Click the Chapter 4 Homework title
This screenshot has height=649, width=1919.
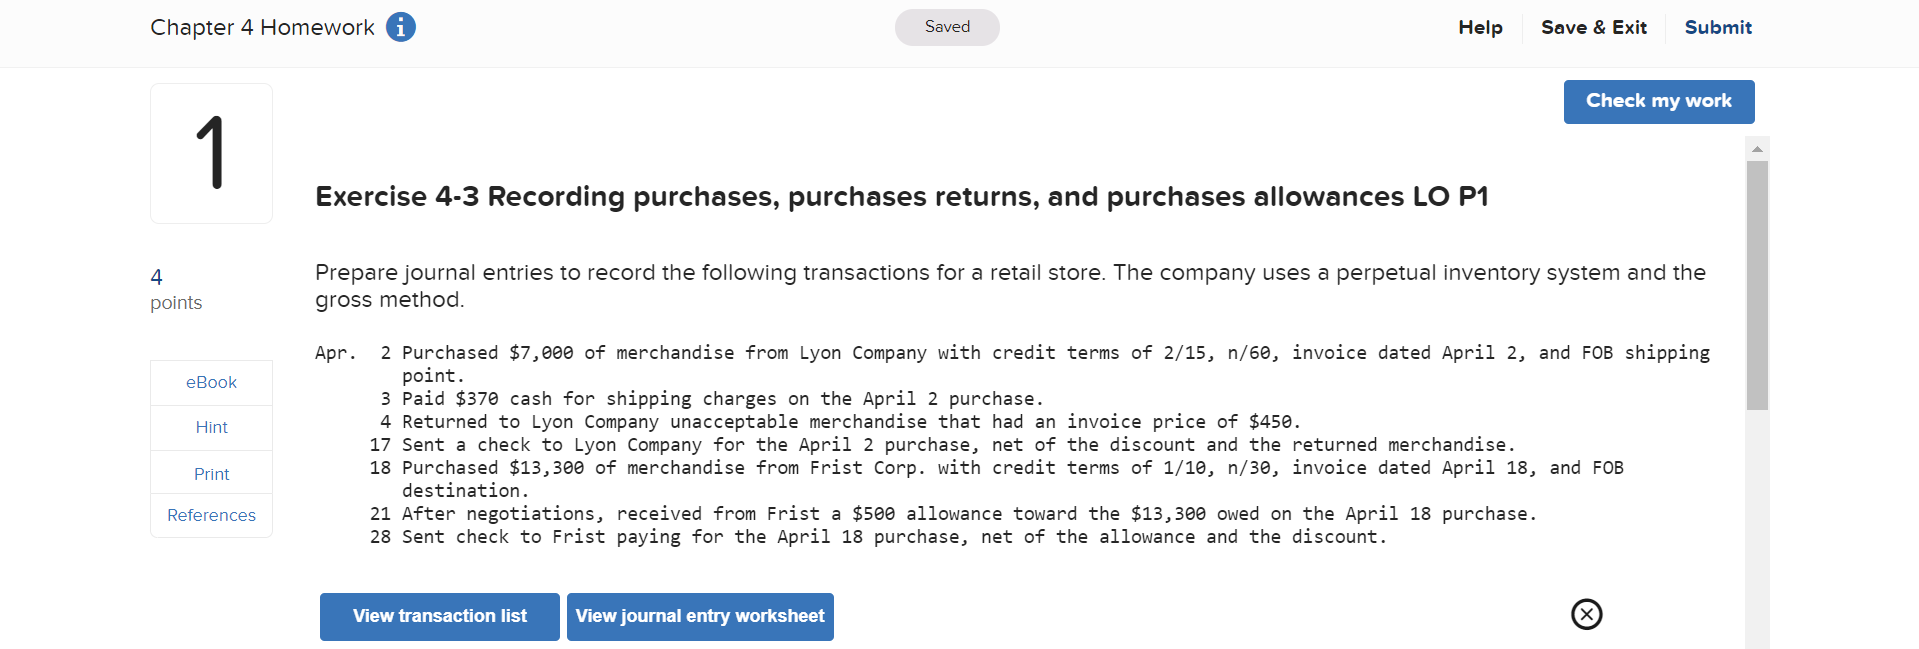(261, 27)
